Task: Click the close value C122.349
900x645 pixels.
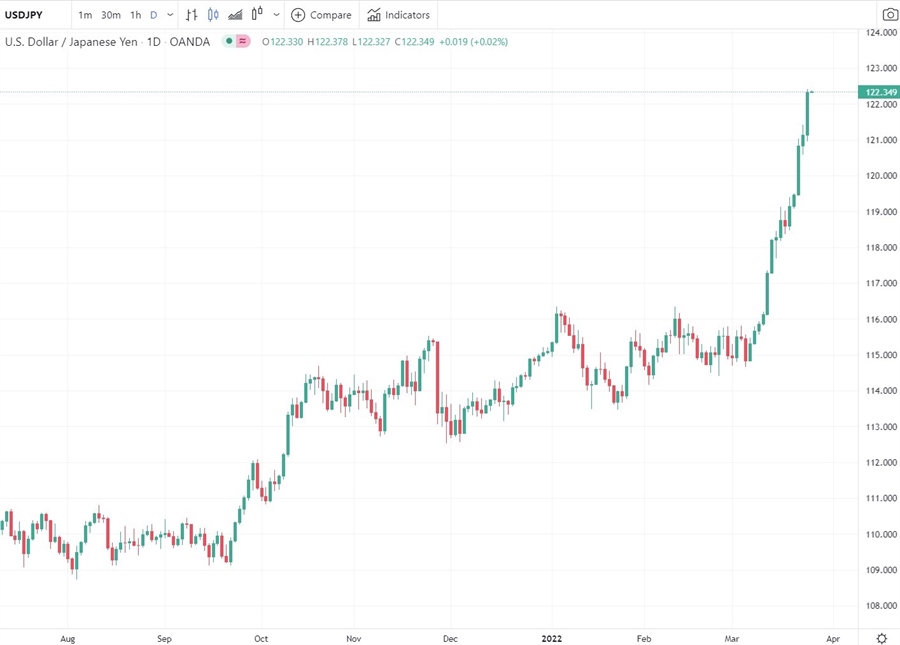Action: click(x=414, y=42)
